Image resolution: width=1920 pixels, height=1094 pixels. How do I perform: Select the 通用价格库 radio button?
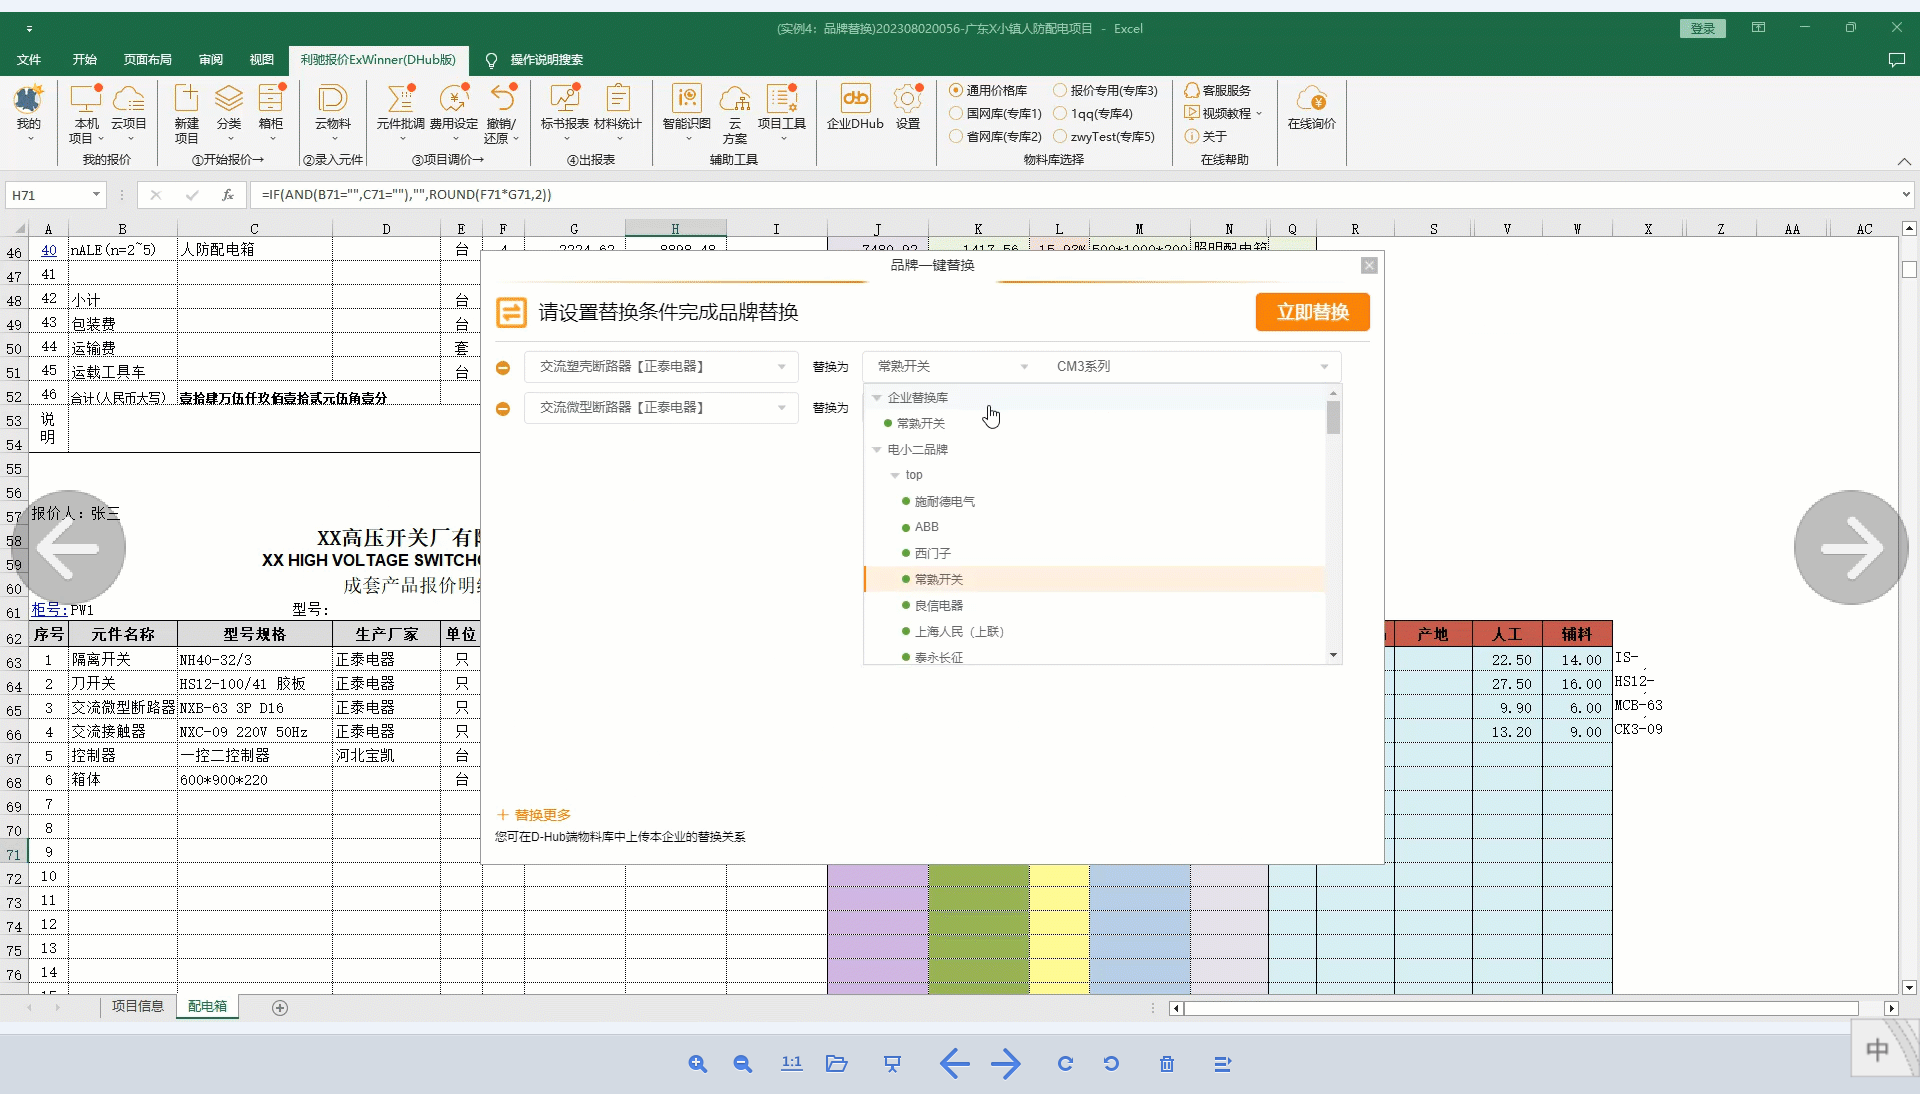point(956,90)
